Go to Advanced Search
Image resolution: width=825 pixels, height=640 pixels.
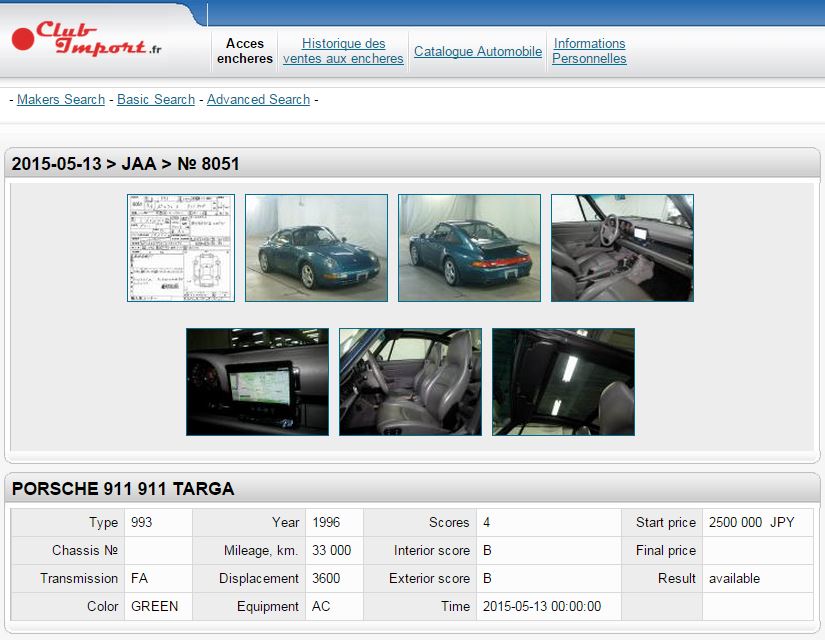[x=258, y=100]
